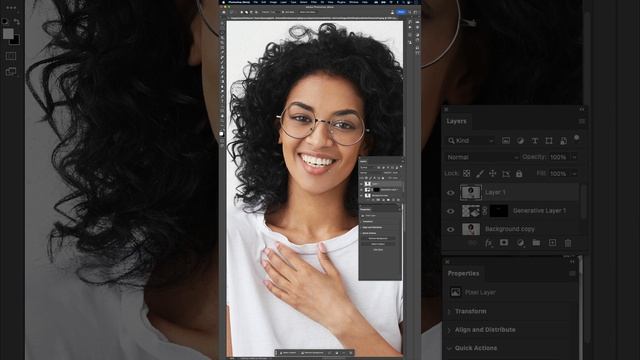Collapse the enlarged Layers panel double-arrow icon
The height and width of the screenshot is (360, 640).
(x=581, y=109)
